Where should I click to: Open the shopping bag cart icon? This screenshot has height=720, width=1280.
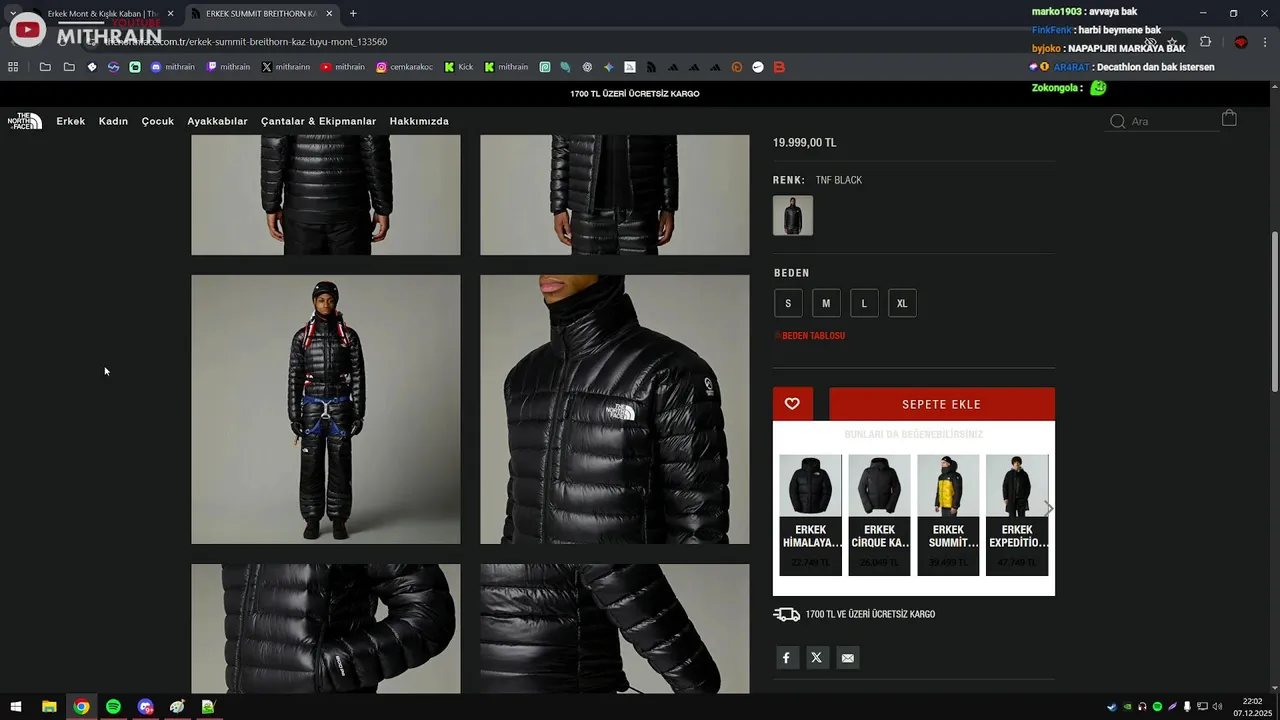click(1229, 118)
